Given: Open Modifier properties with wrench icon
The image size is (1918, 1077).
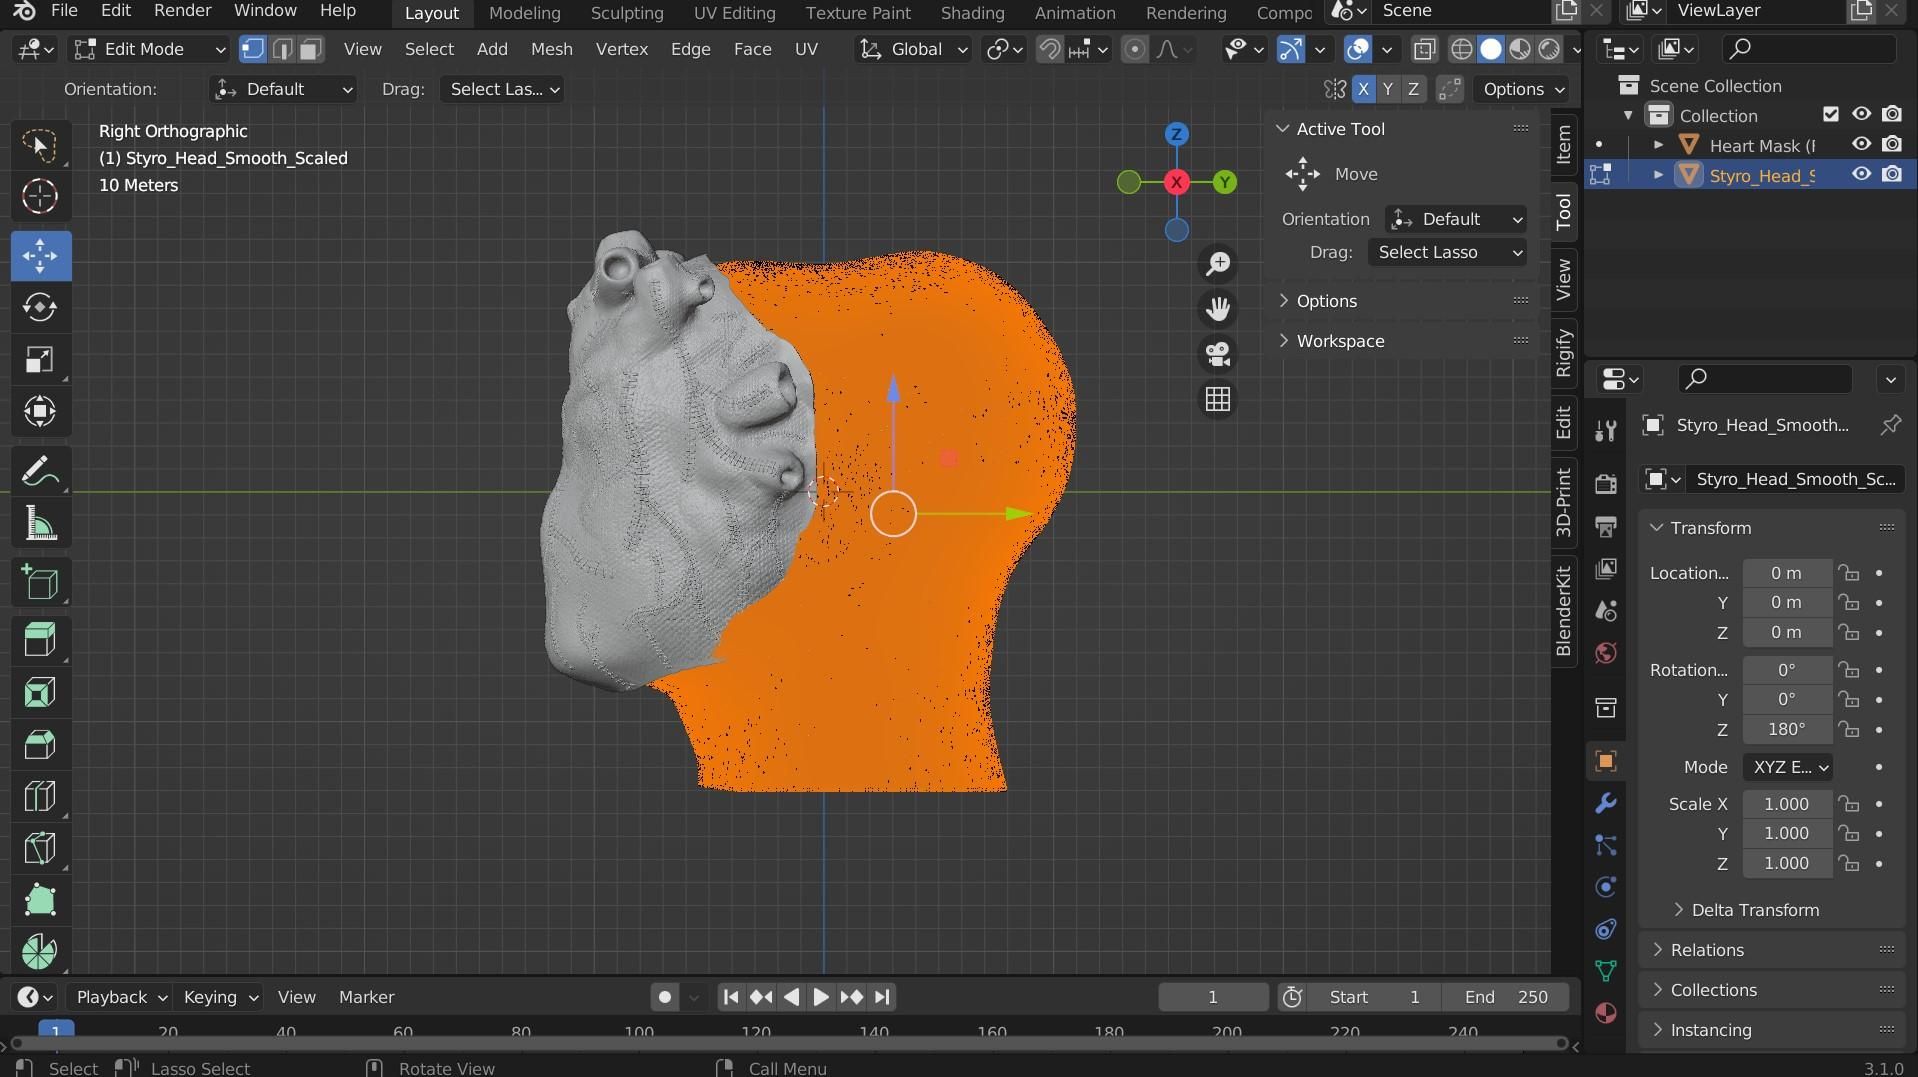Looking at the screenshot, I should [x=1605, y=802].
